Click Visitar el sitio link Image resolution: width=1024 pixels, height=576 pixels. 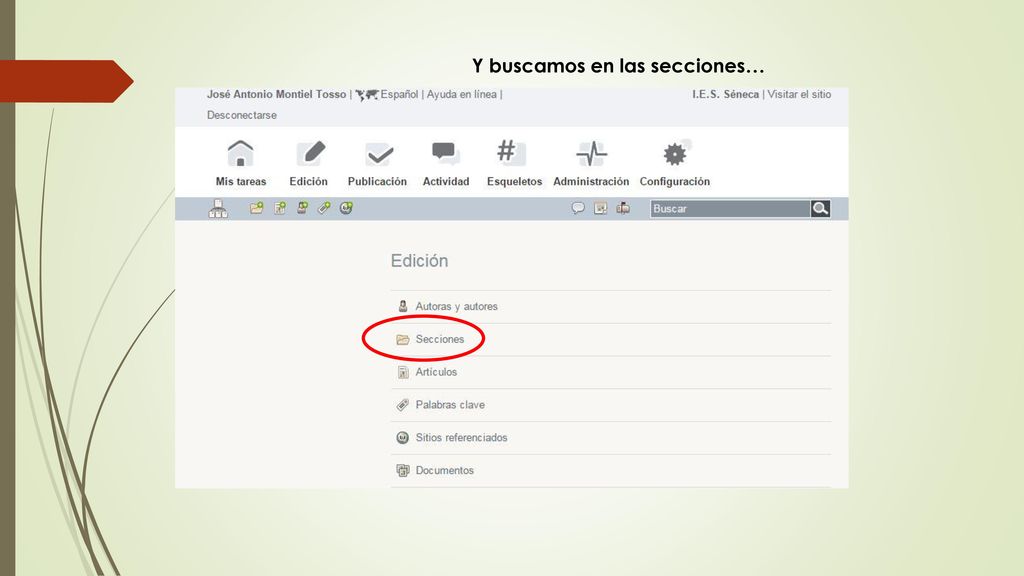click(799, 94)
